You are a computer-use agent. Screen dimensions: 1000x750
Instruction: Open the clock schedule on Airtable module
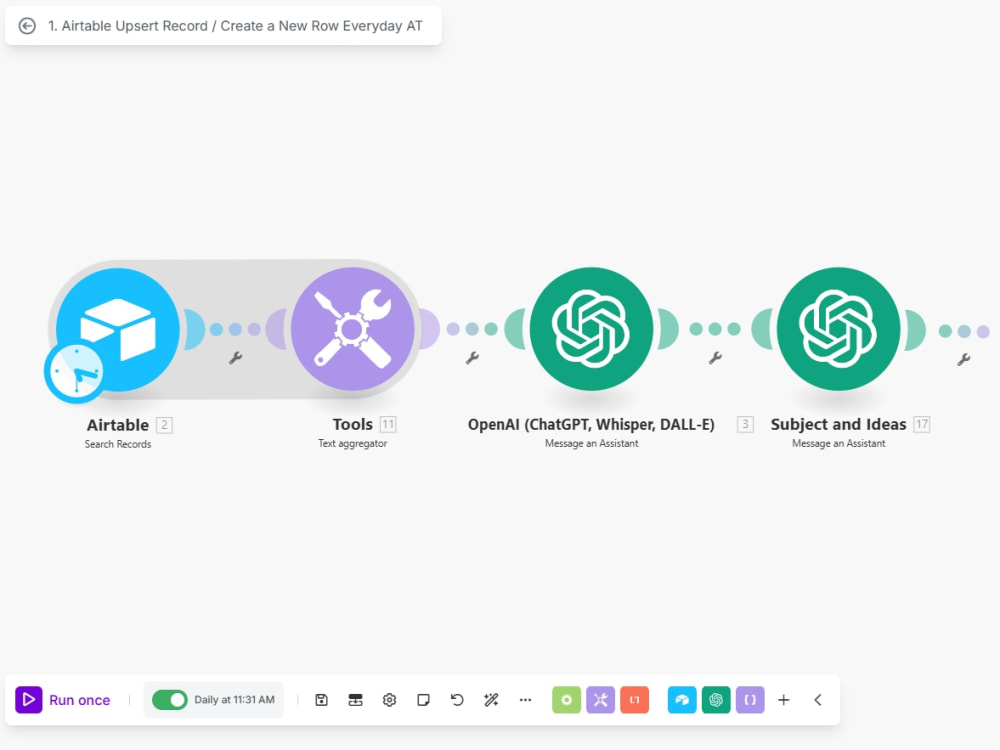(75, 372)
